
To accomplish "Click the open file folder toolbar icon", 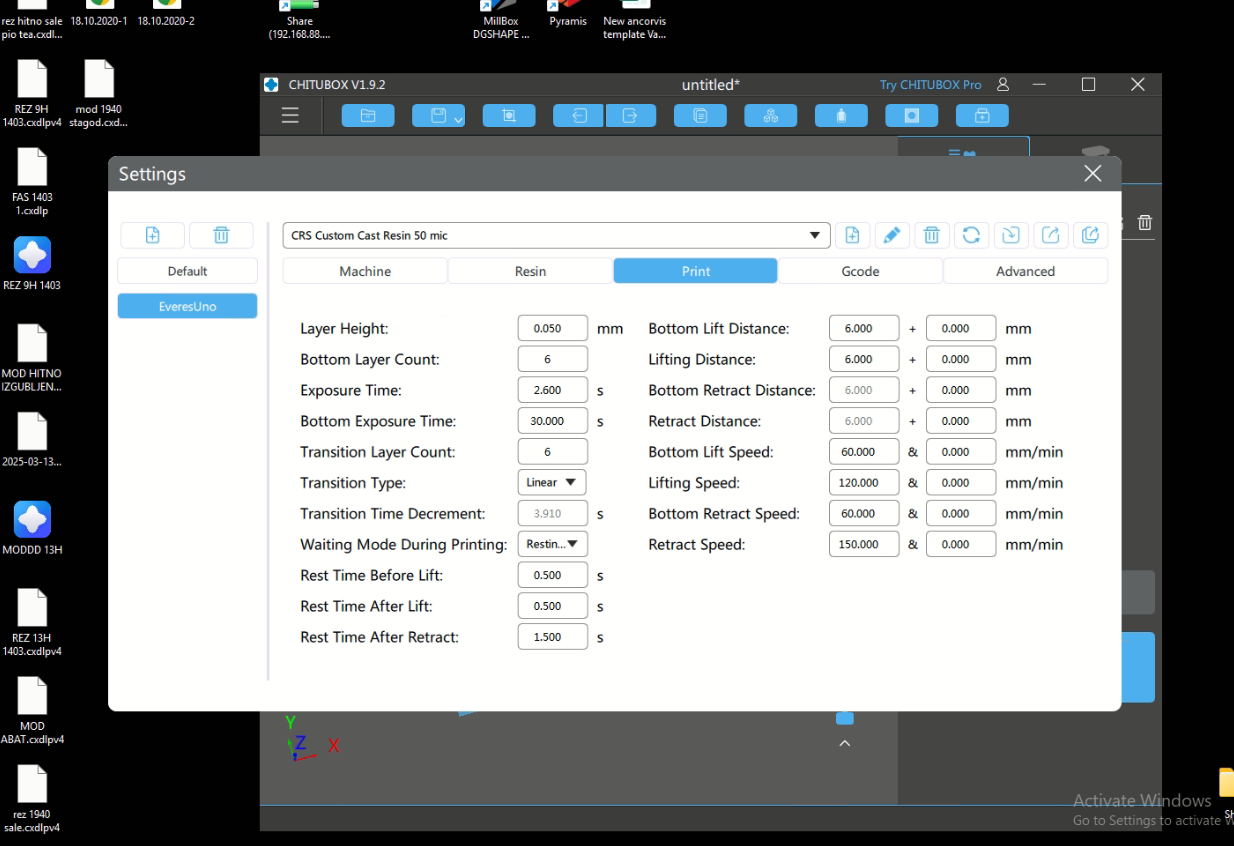I will (x=368, y=116).
